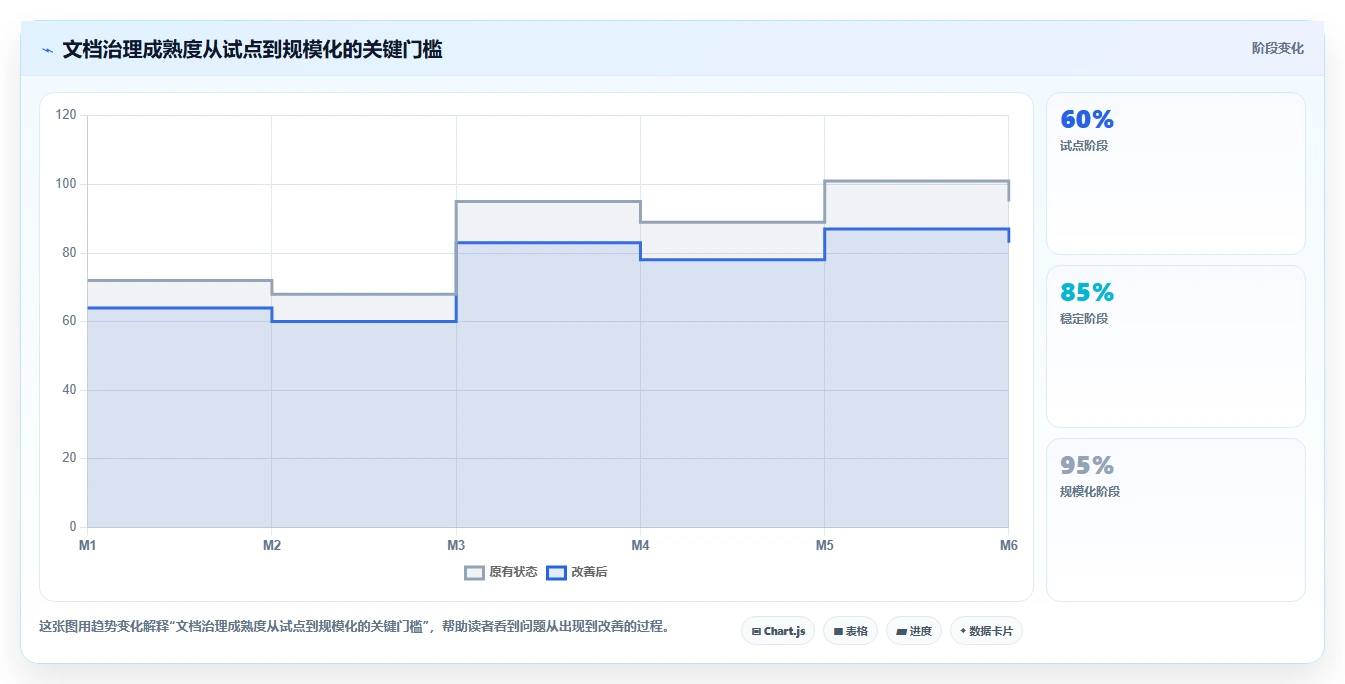Select the 表格 tag chip
This screenshot has height=684, width=1345.
[851, 631]
